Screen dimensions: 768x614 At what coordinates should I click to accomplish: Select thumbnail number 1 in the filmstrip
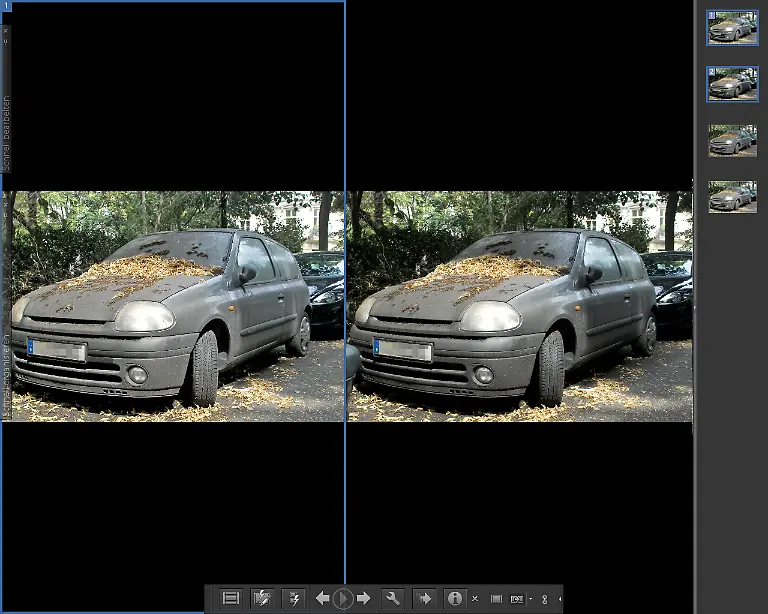pyautogui.click(x=732, y=27)
